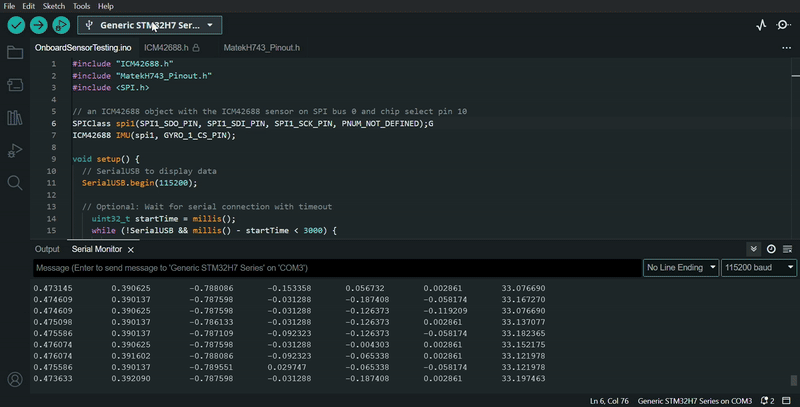800x407 pixels.
Task: Click 'Ln 6, Col 76' in the status bar
Action: tap(609, 401)
